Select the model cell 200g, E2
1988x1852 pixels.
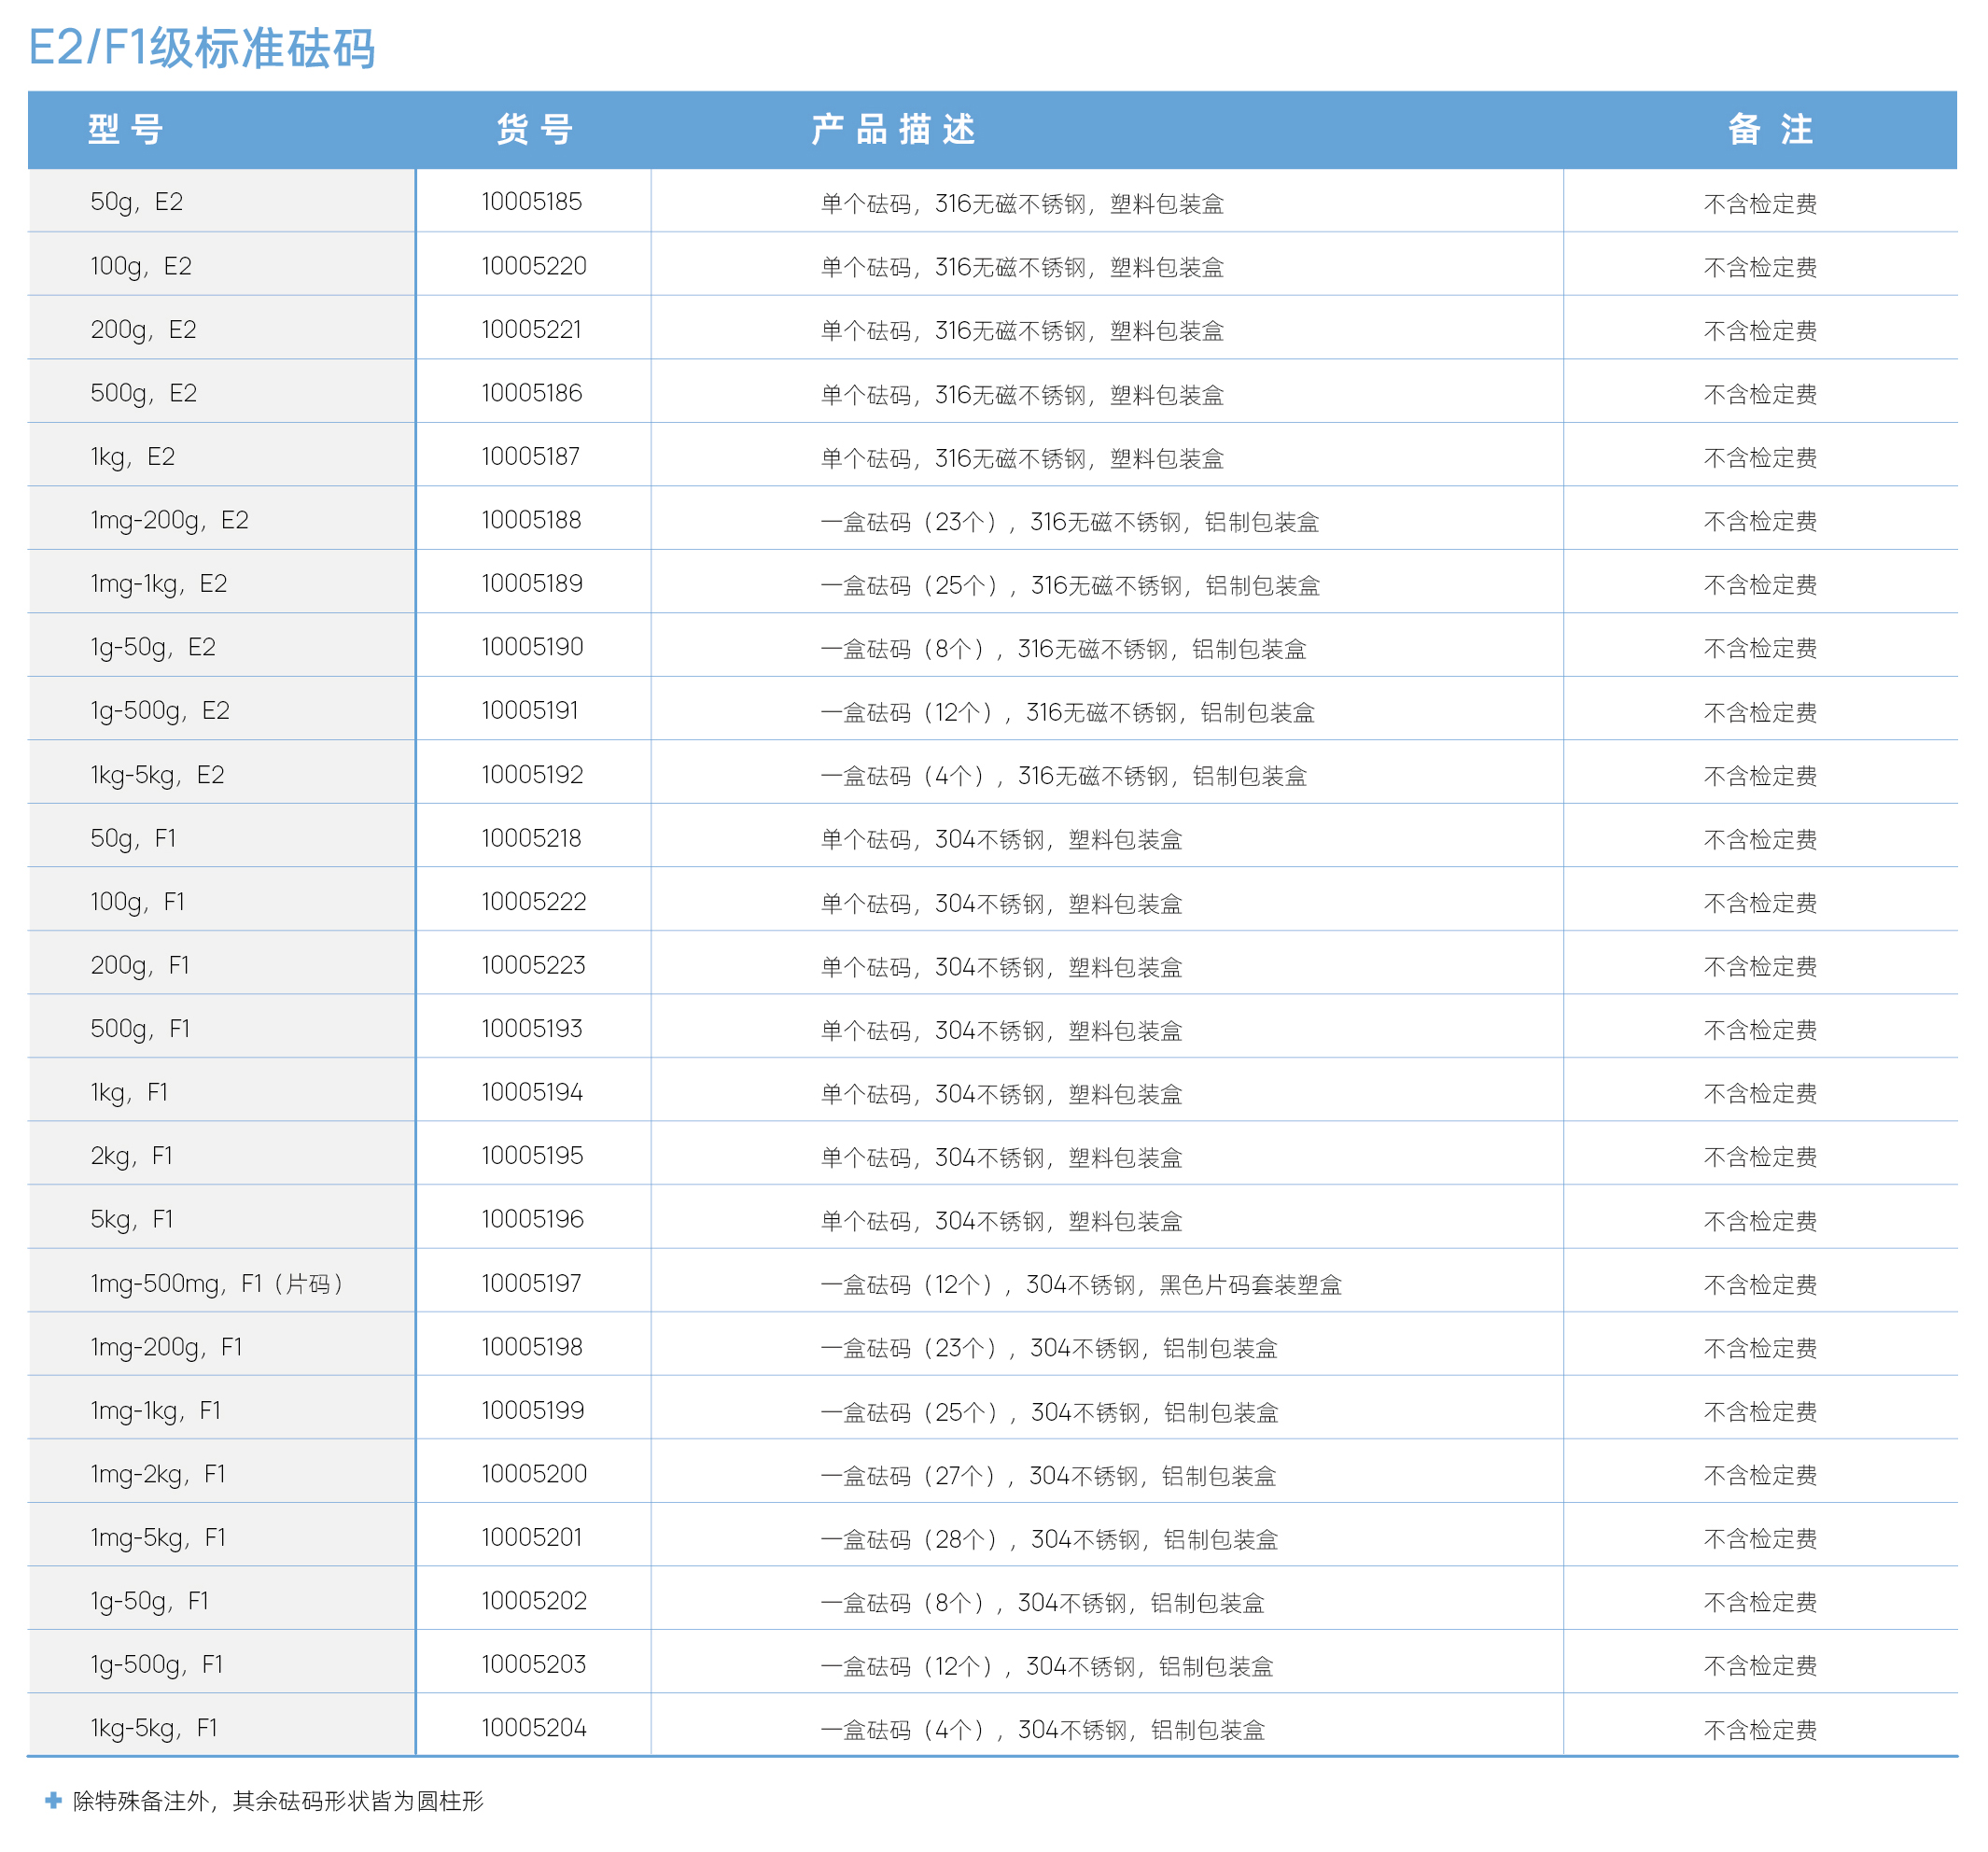[143, 330]
